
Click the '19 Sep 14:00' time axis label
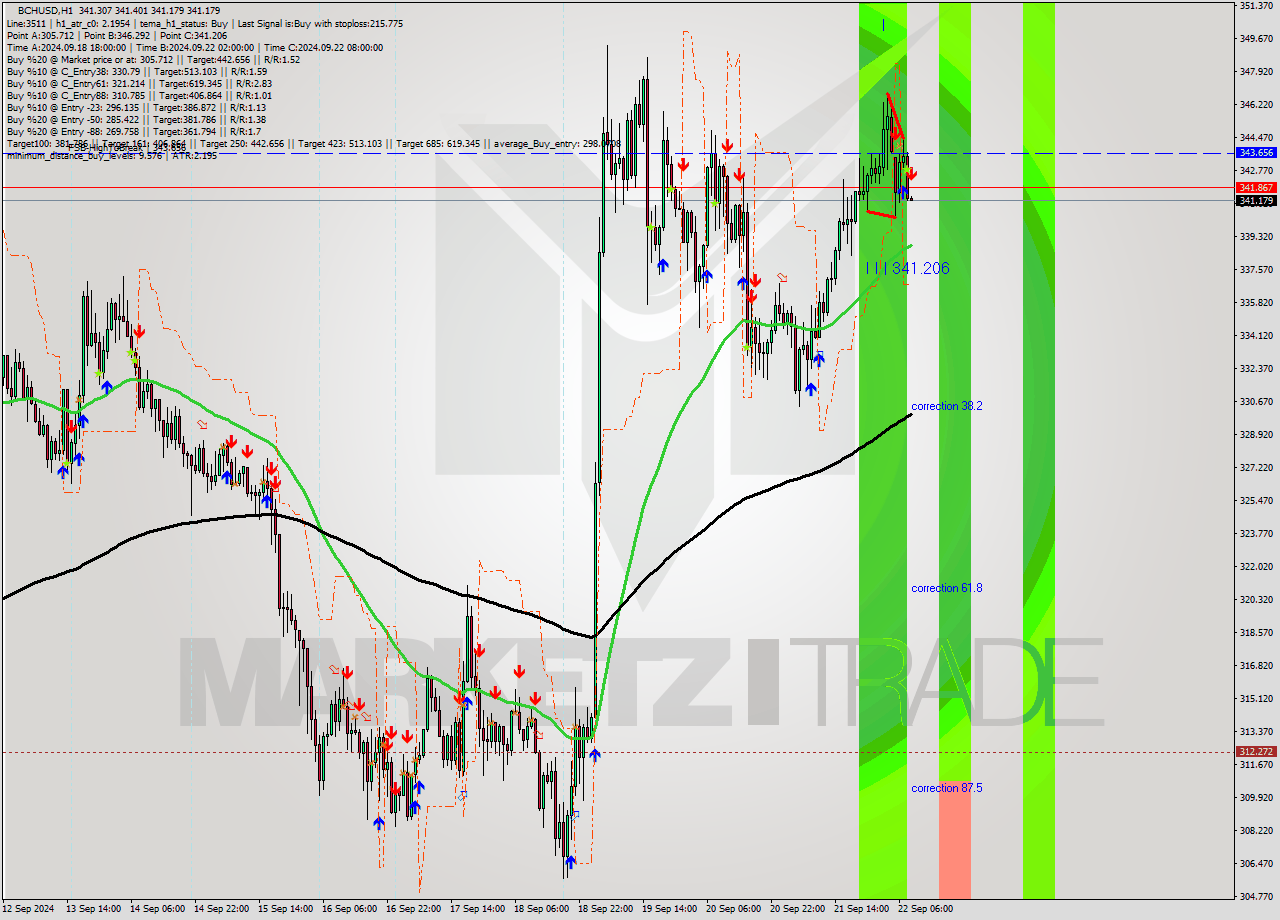pos(672,909)
